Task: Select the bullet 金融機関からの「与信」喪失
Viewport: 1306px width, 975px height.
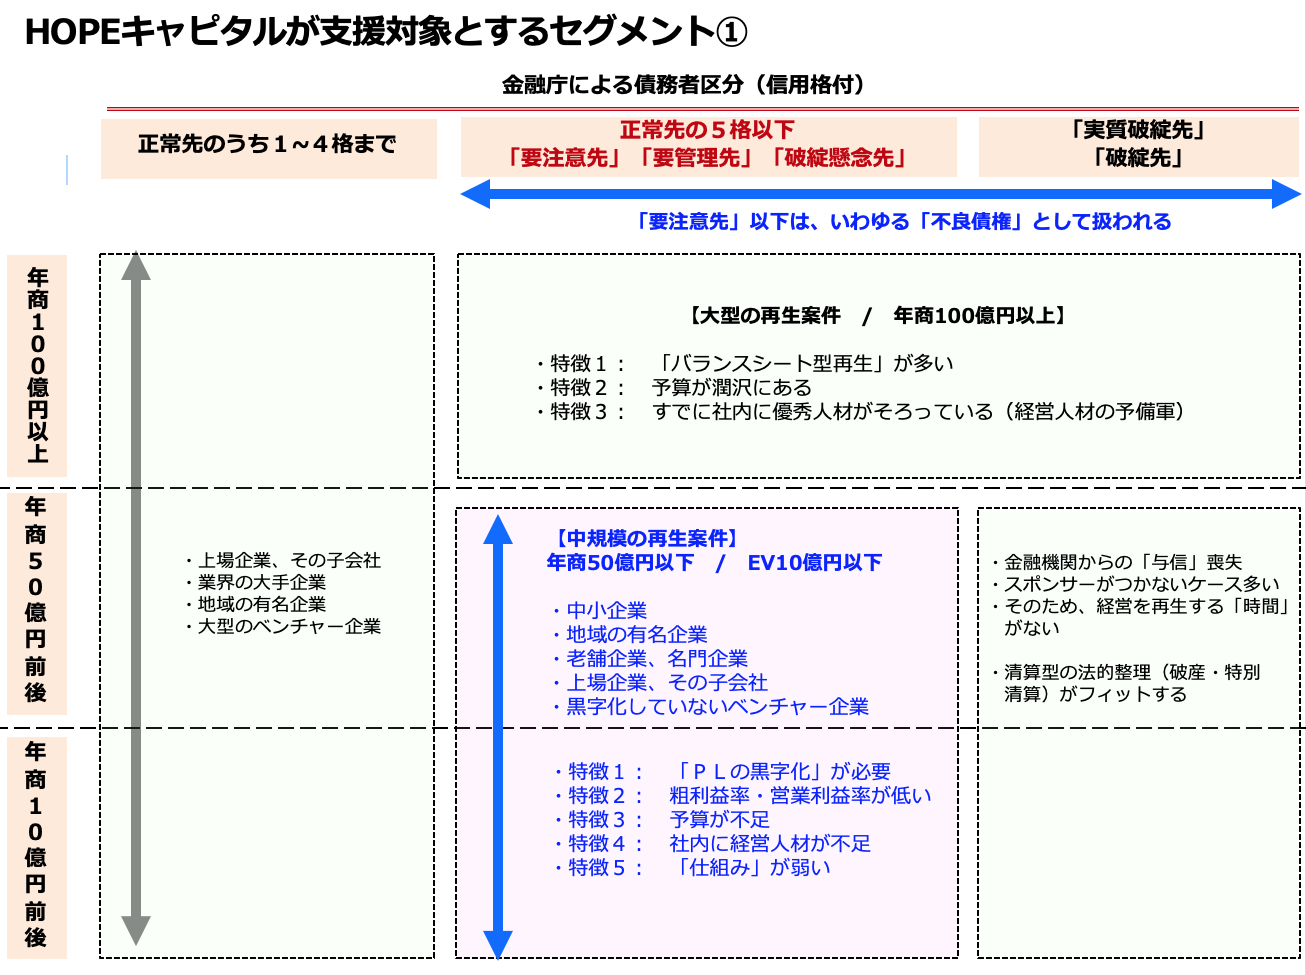Action: click(1116, 562)
